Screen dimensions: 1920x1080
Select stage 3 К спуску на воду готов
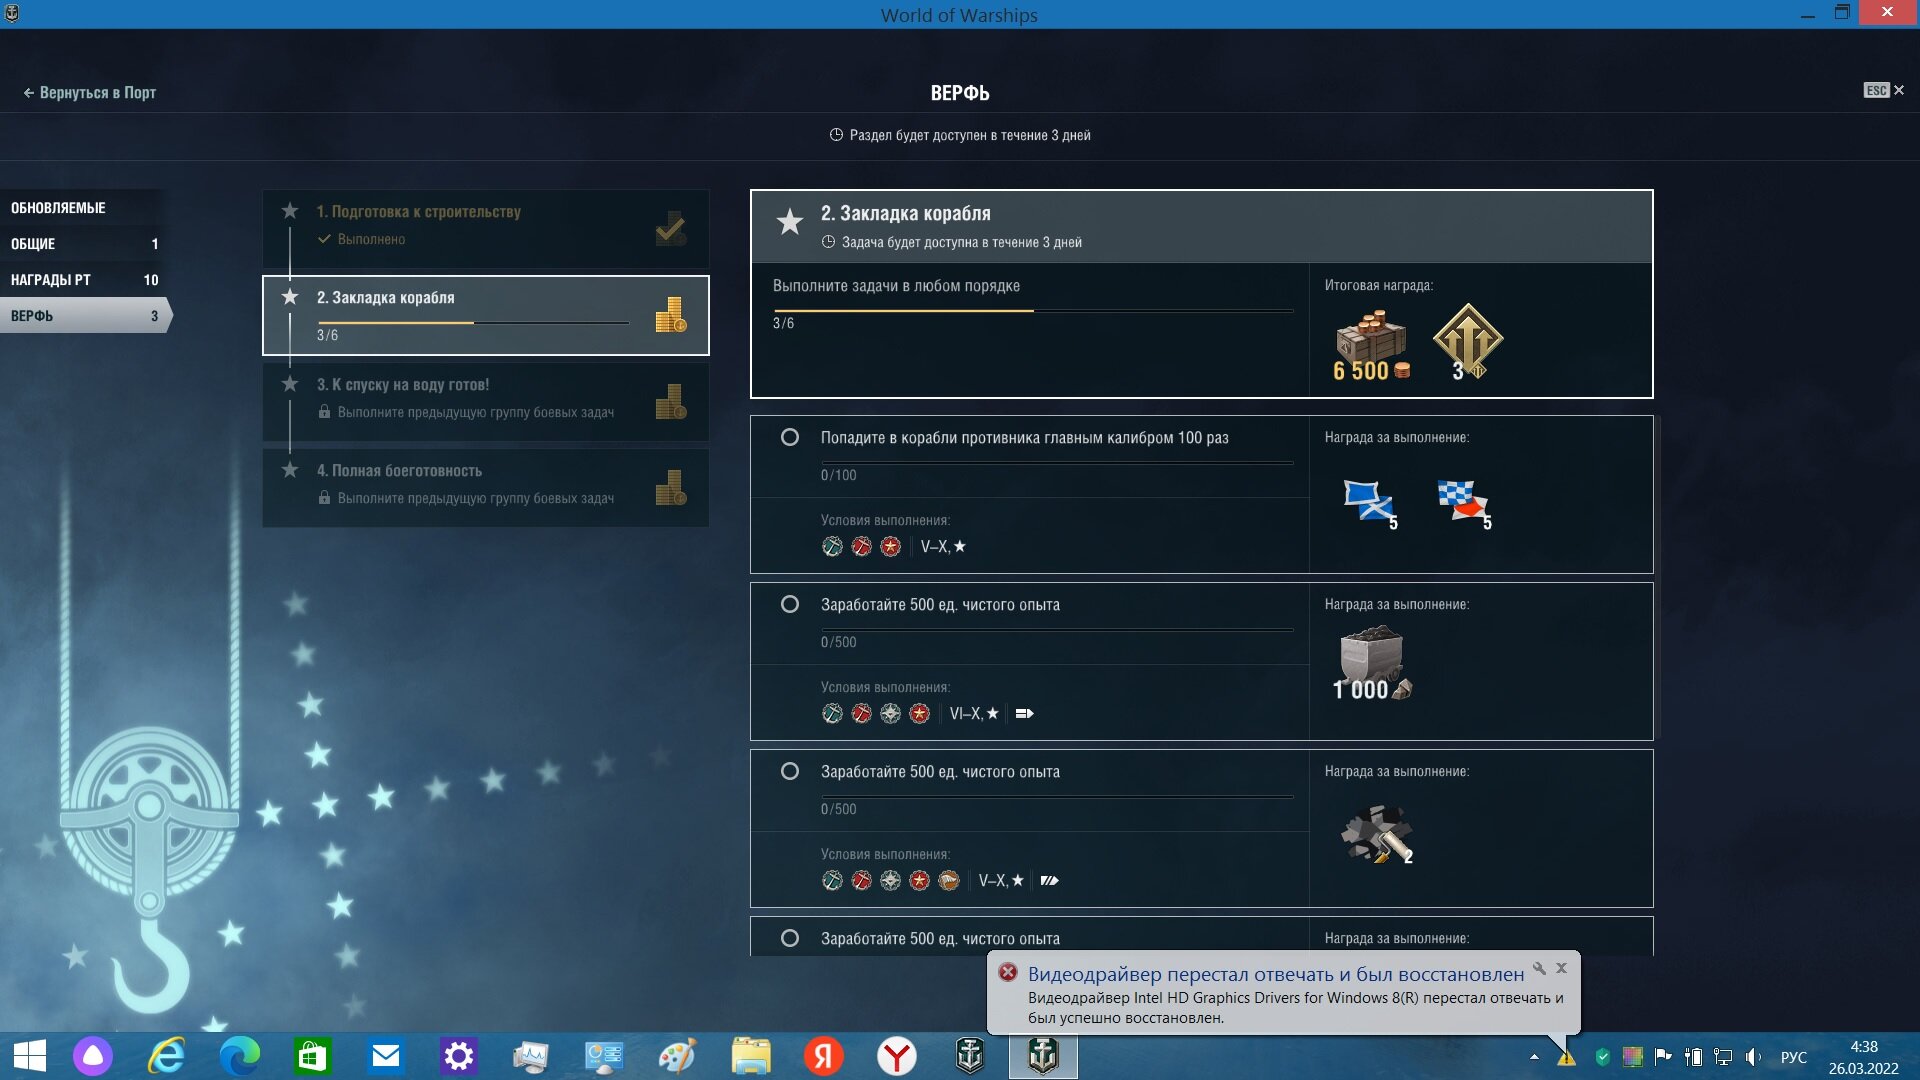(x=486, y=401)
